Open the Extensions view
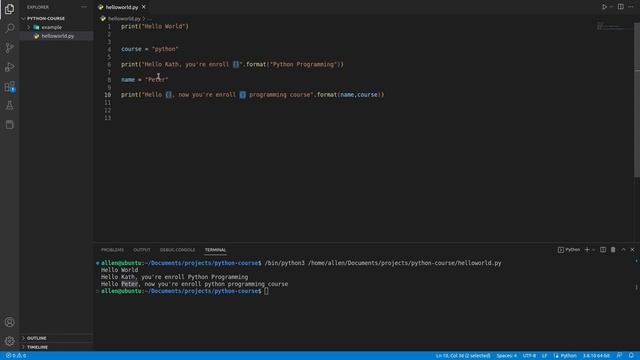Screen dimensions: 640x360 [x=9, y=87]
